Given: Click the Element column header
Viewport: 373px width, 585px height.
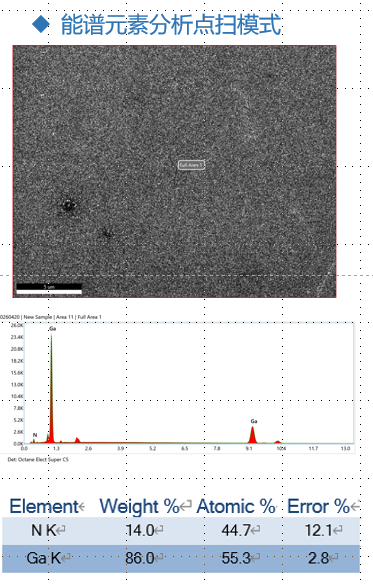Looking at the screenshot, I should 44,506.
